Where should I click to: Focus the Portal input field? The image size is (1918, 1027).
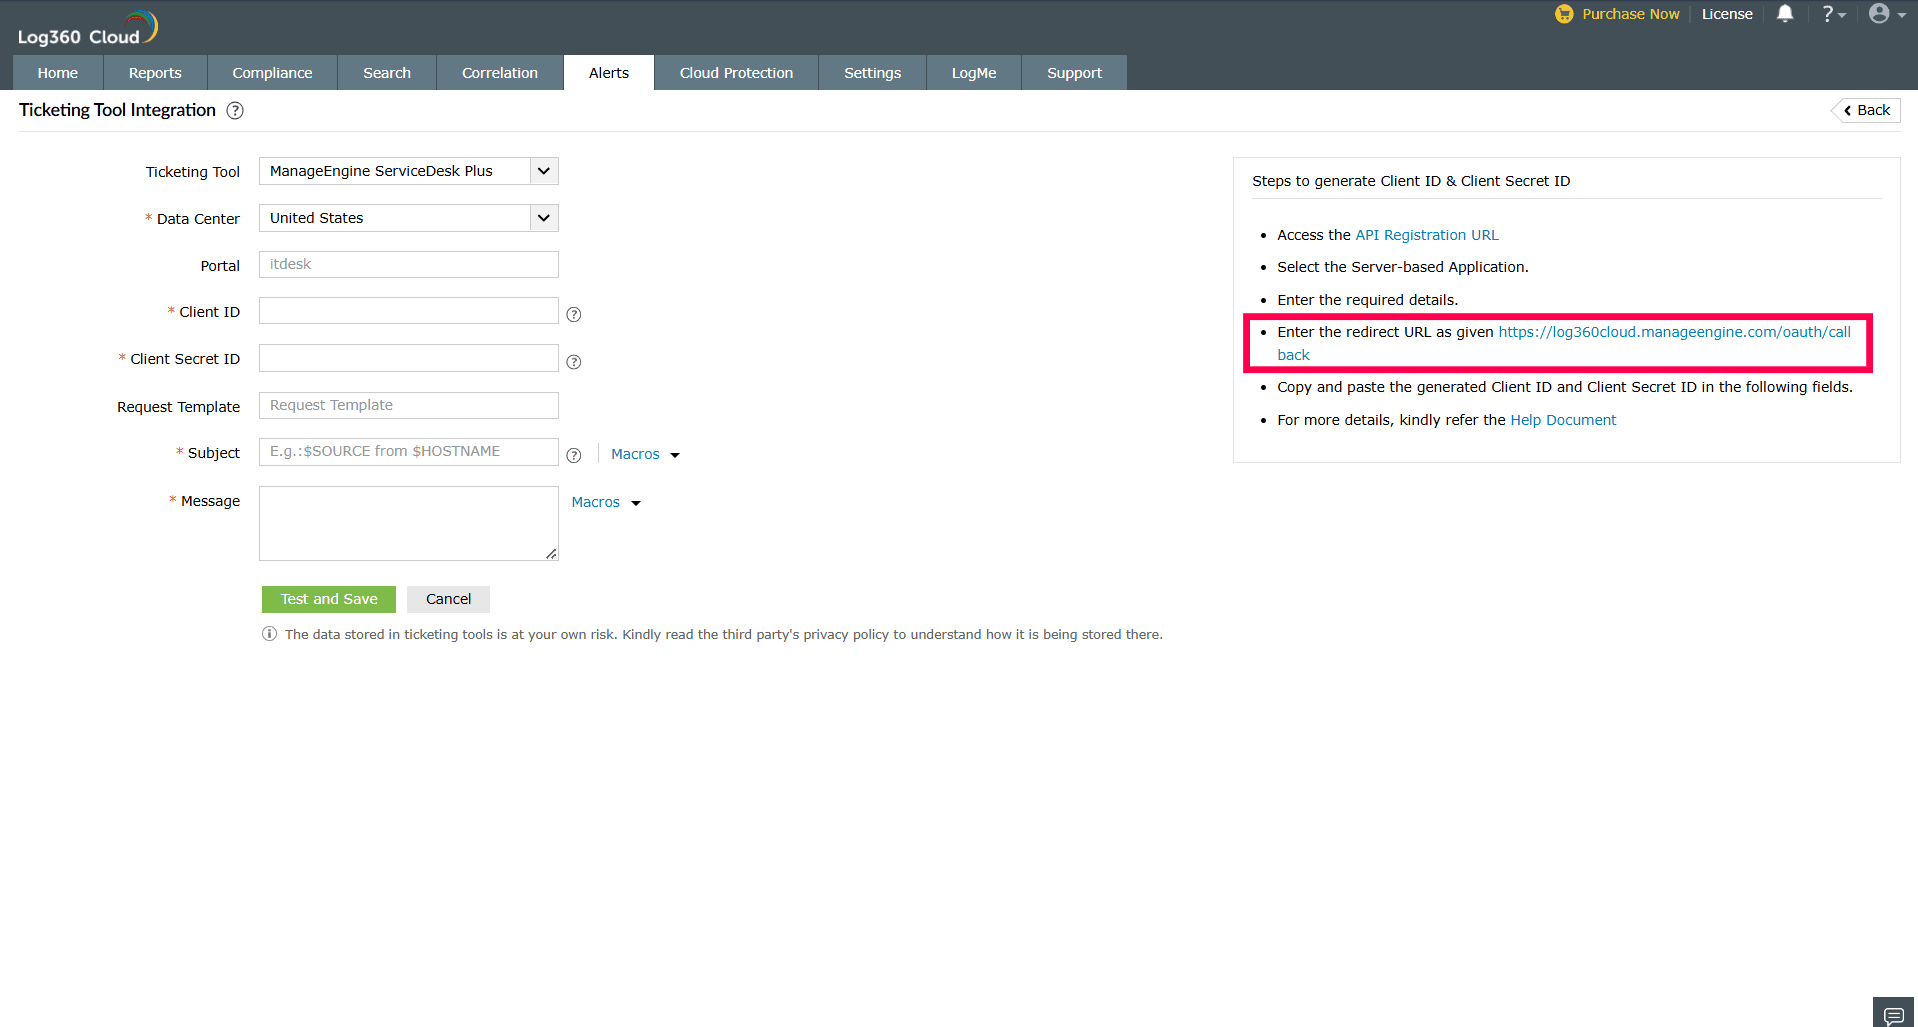tap(408, 265)
